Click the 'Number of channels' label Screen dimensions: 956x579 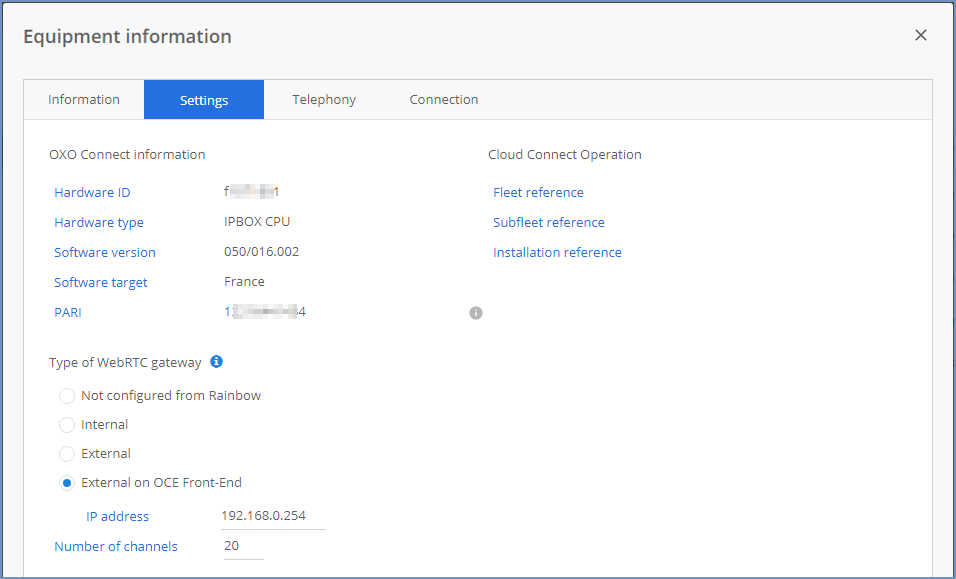(x=116, y=547)
